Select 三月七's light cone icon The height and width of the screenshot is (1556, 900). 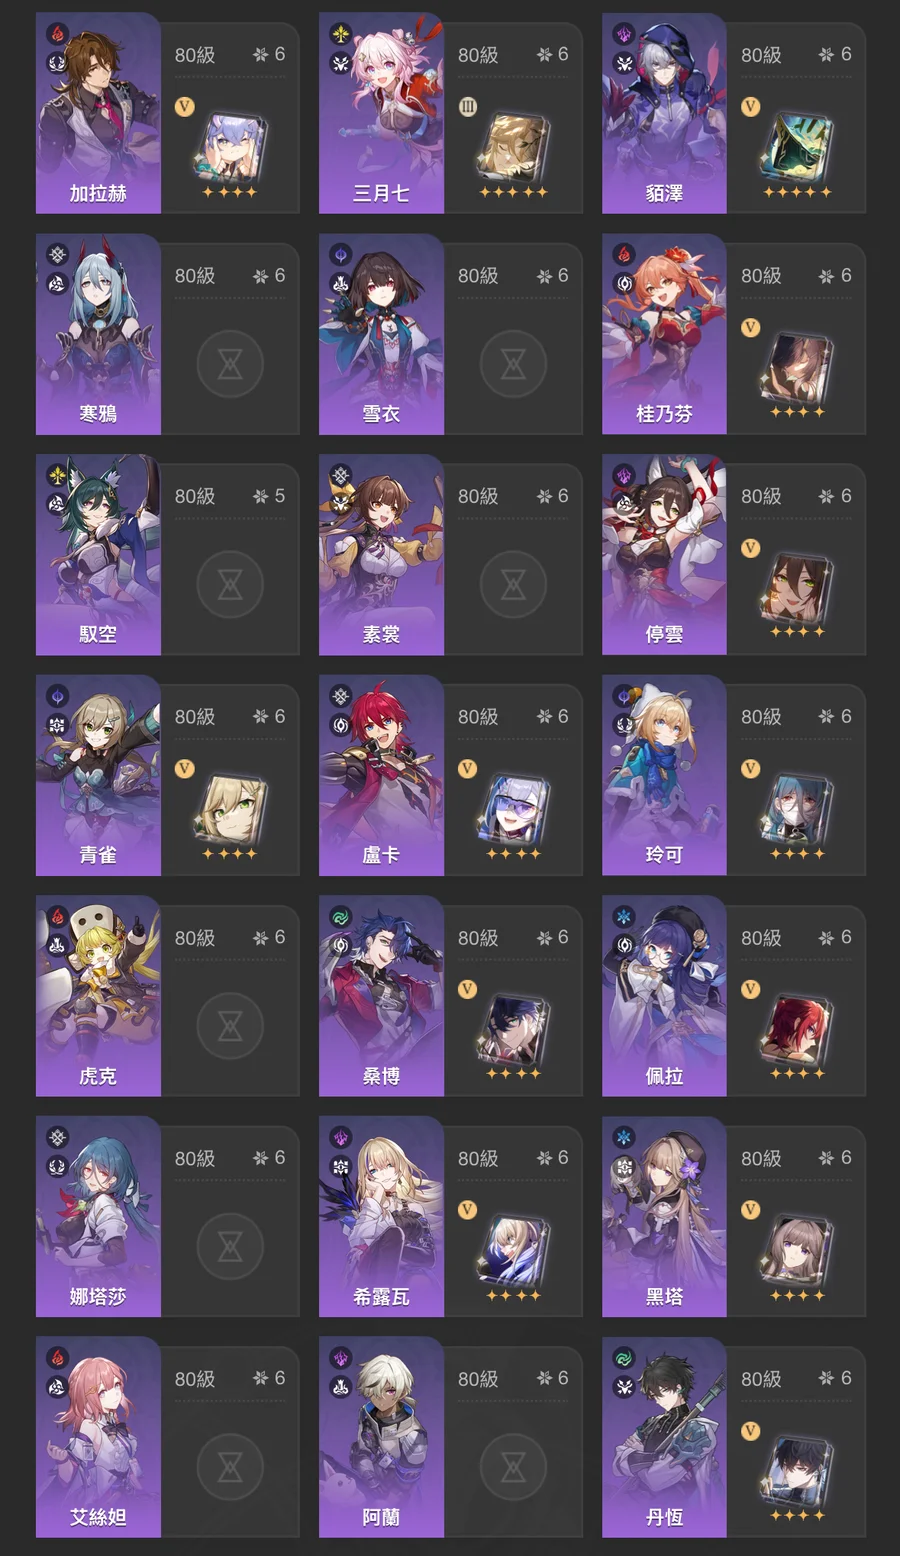513,146
